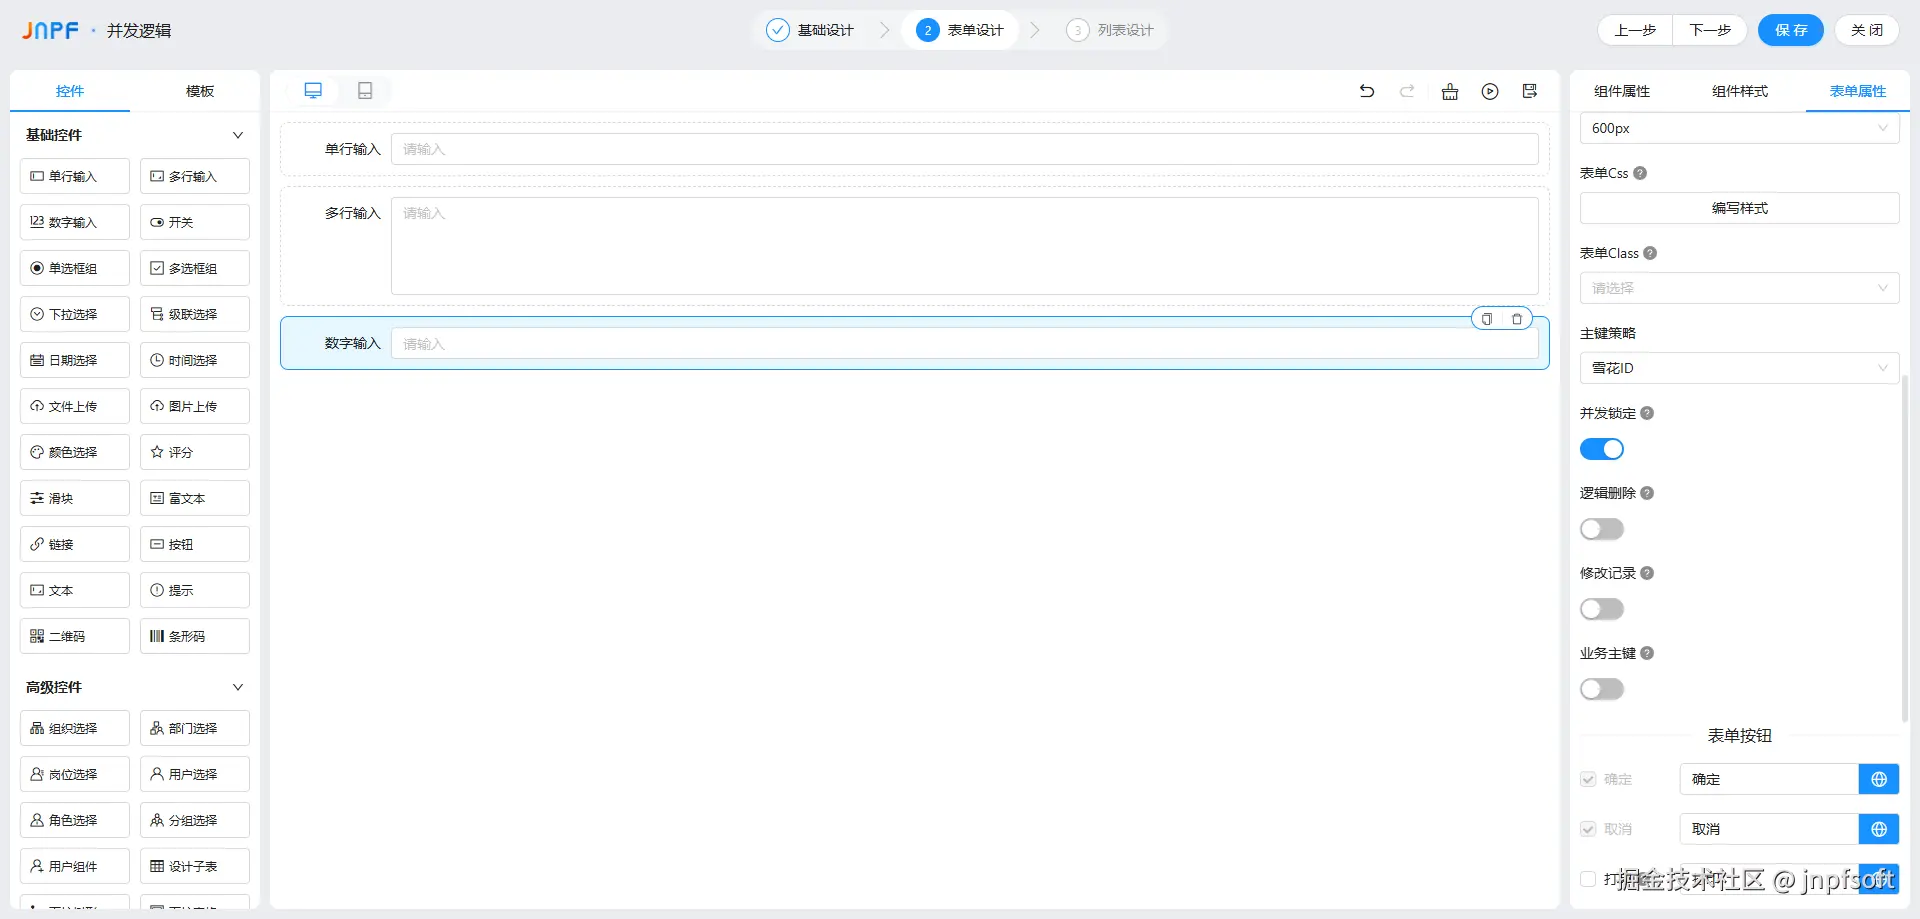Click into the 单行输入 text field
This screenshot has width=1920, height=919.
965,149
